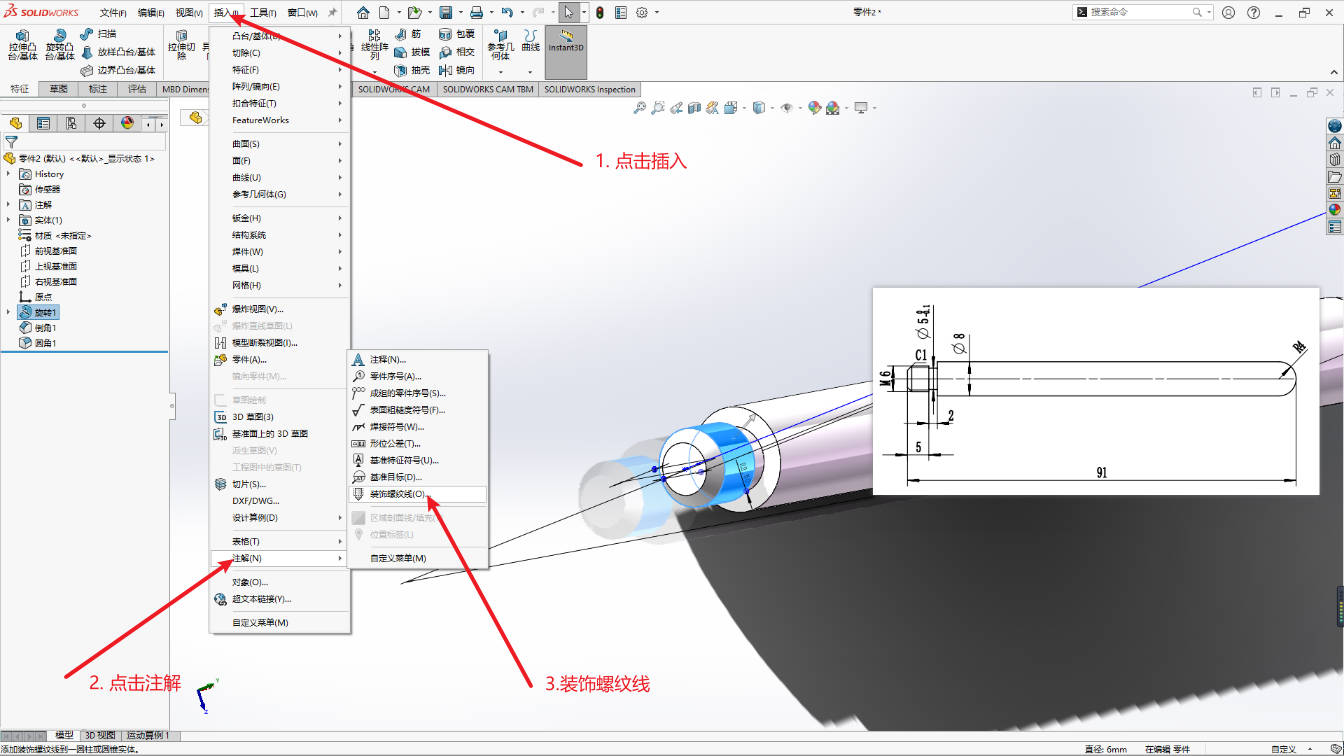Image resolution: width=1344 pixels, height=756 pixels.
Task: Choose 超文本链接(Y) in the Insert menu
Action: tap(280, 599)
